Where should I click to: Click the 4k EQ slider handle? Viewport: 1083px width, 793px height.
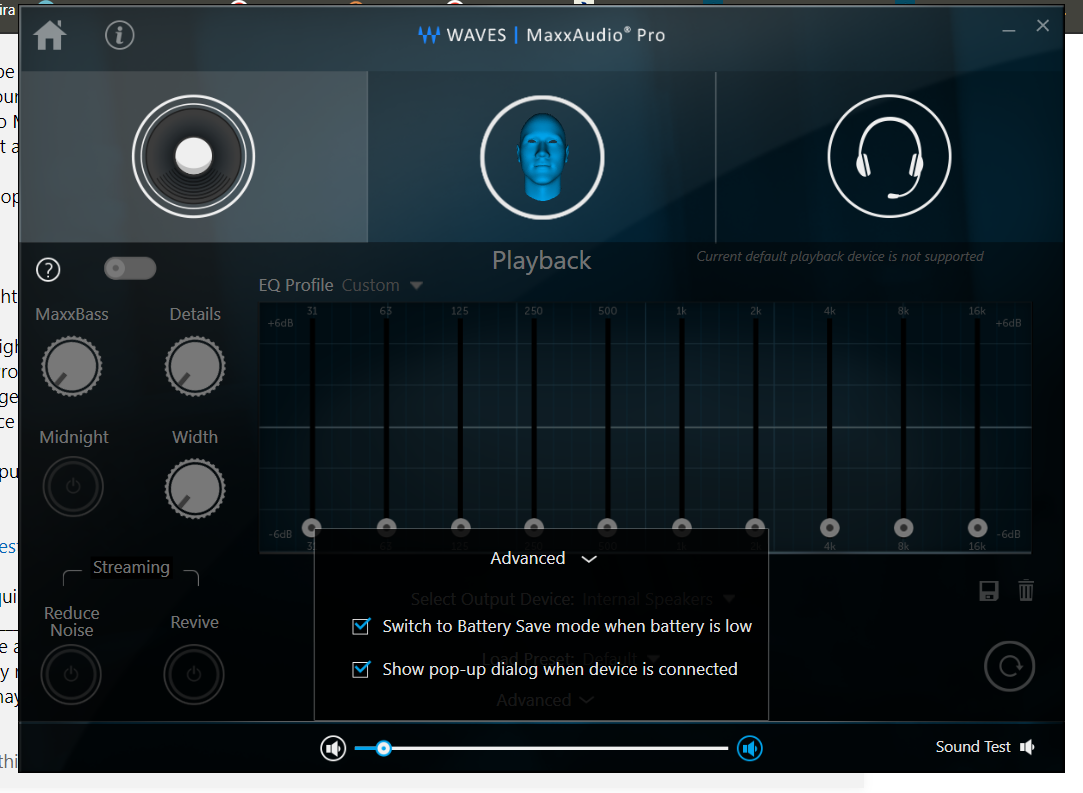click(x=830, y=528)
